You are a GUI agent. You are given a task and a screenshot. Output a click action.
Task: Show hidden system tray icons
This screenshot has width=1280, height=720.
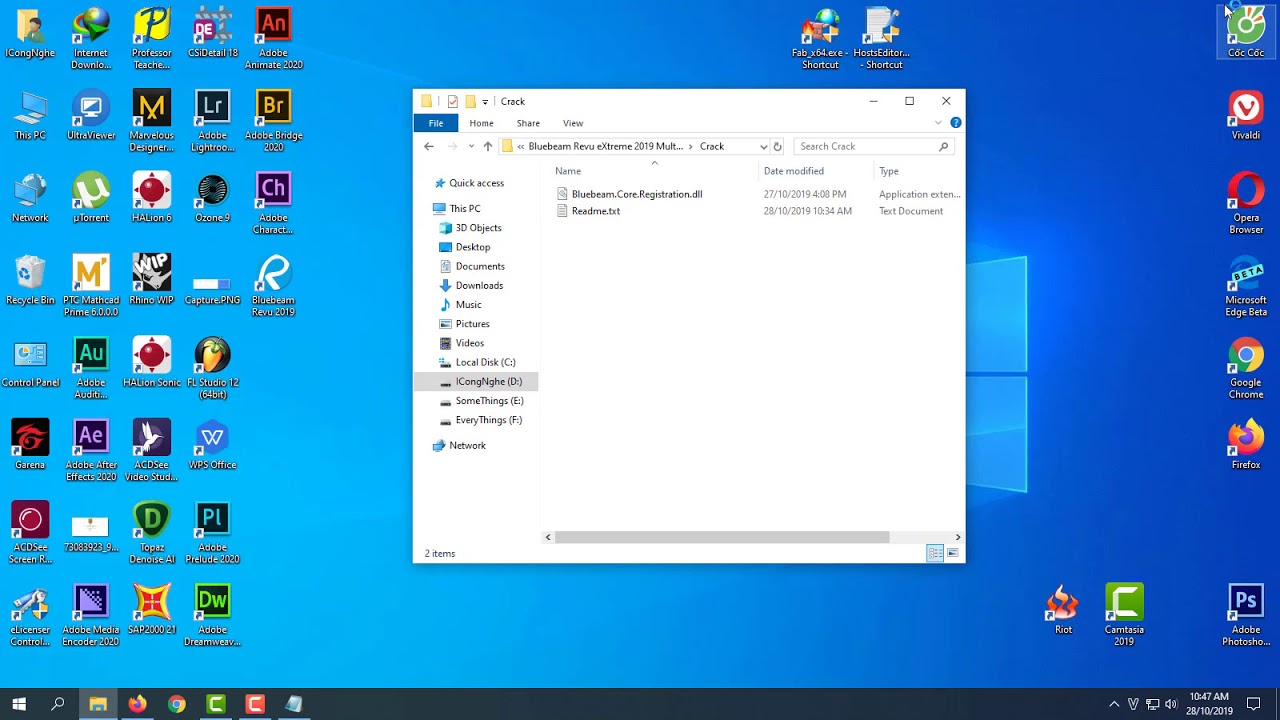1114,704
